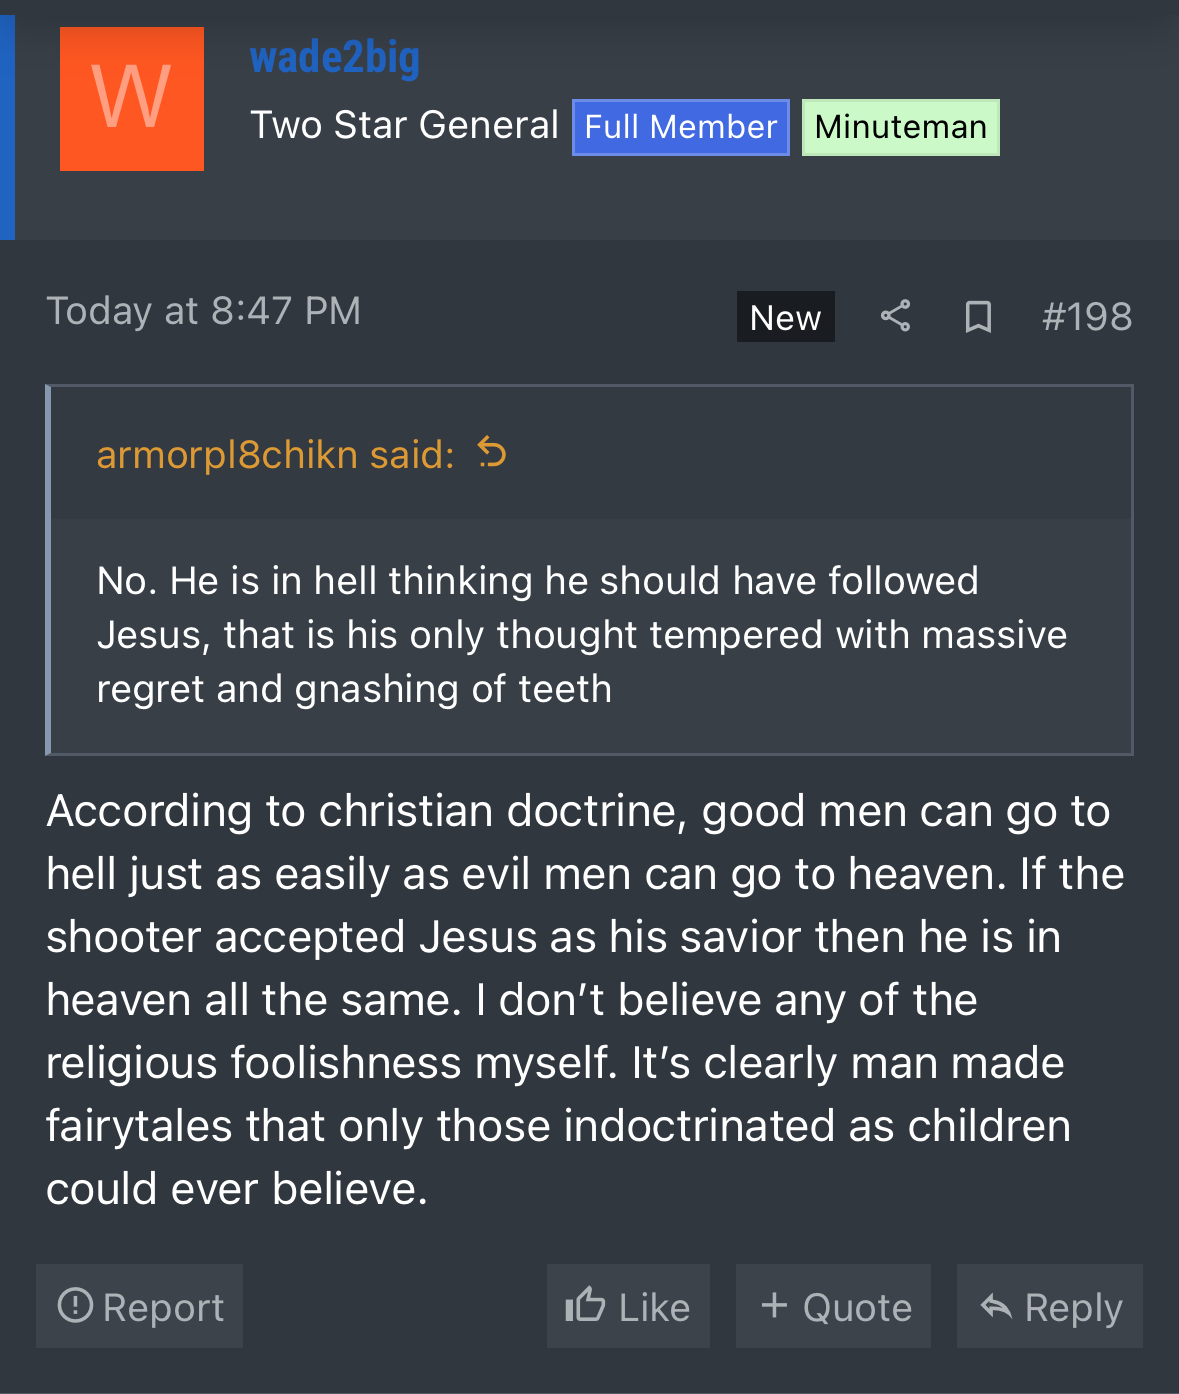Like the post by wade2big
Image resolution: width=1179 pixels, height=1394 pixels.
628,1306
